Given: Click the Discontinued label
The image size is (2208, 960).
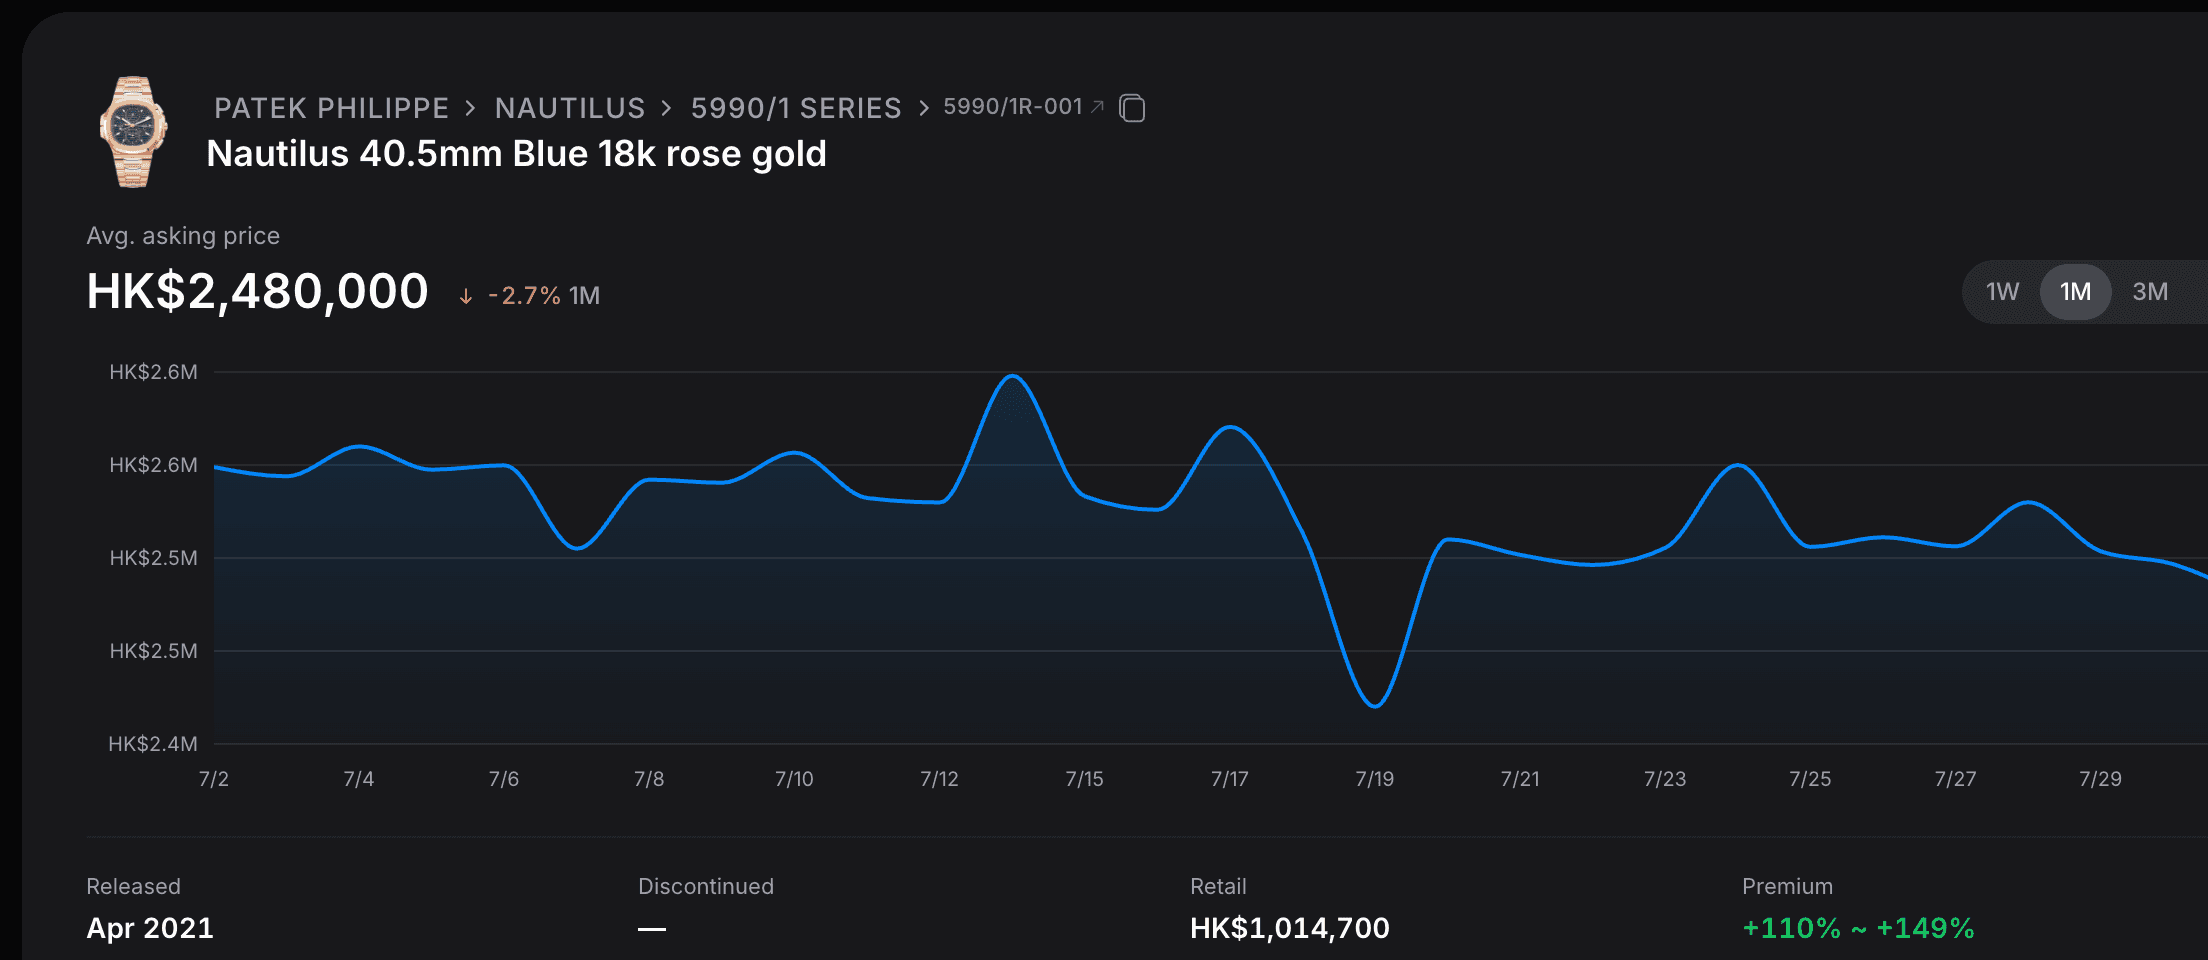Looking at the screenshot, I should 706,886.
